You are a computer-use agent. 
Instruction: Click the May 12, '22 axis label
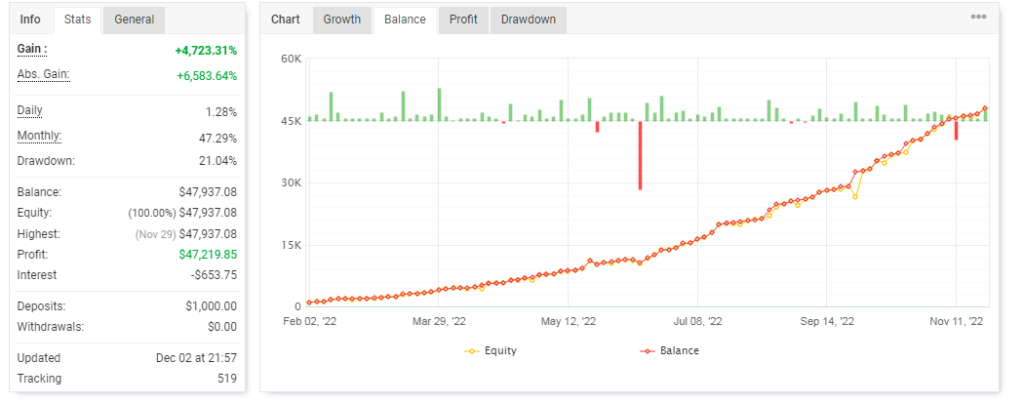tap(568, 322)
